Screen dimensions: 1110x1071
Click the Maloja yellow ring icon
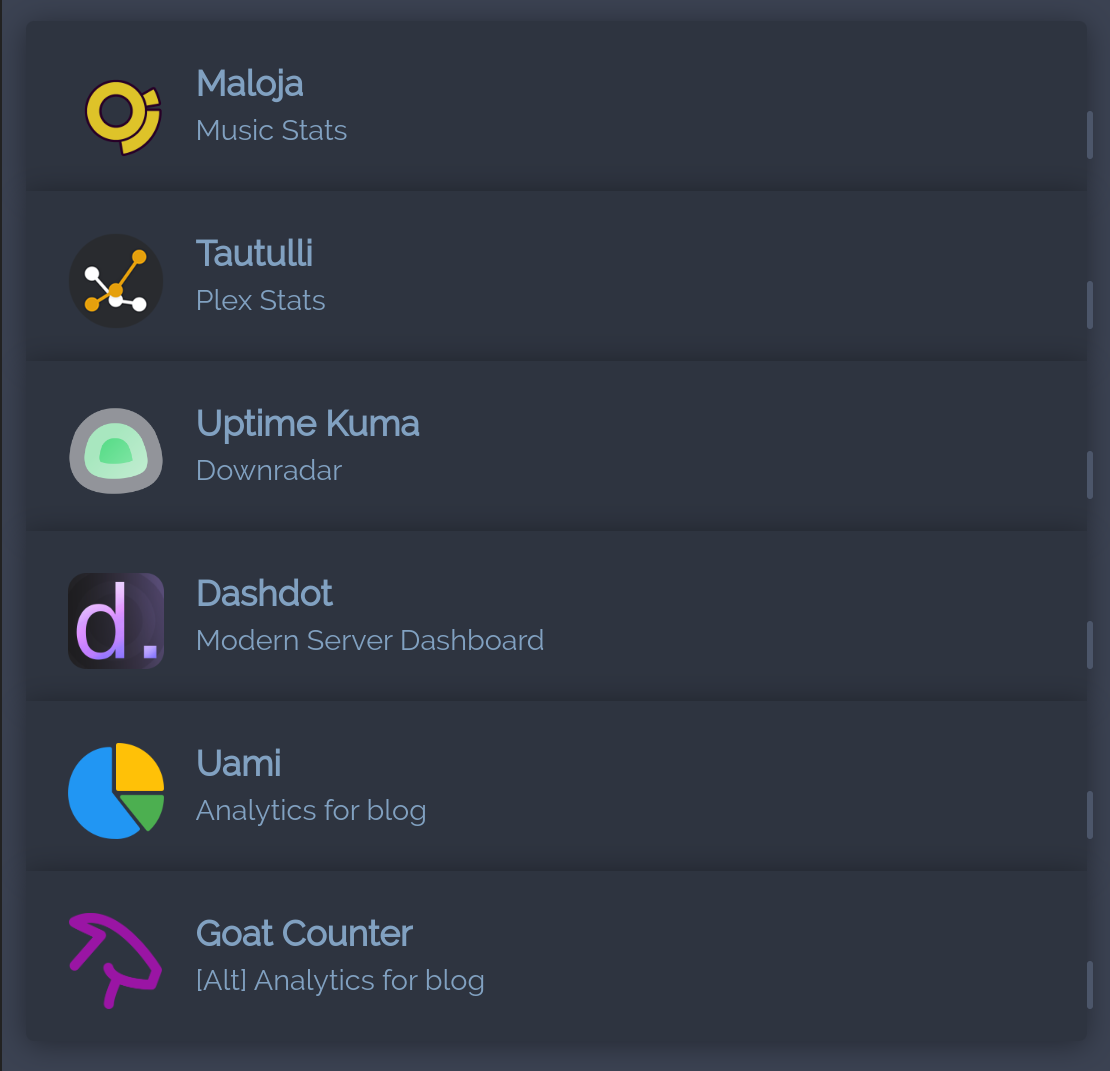pyautogui.click(x=120, y=115)
